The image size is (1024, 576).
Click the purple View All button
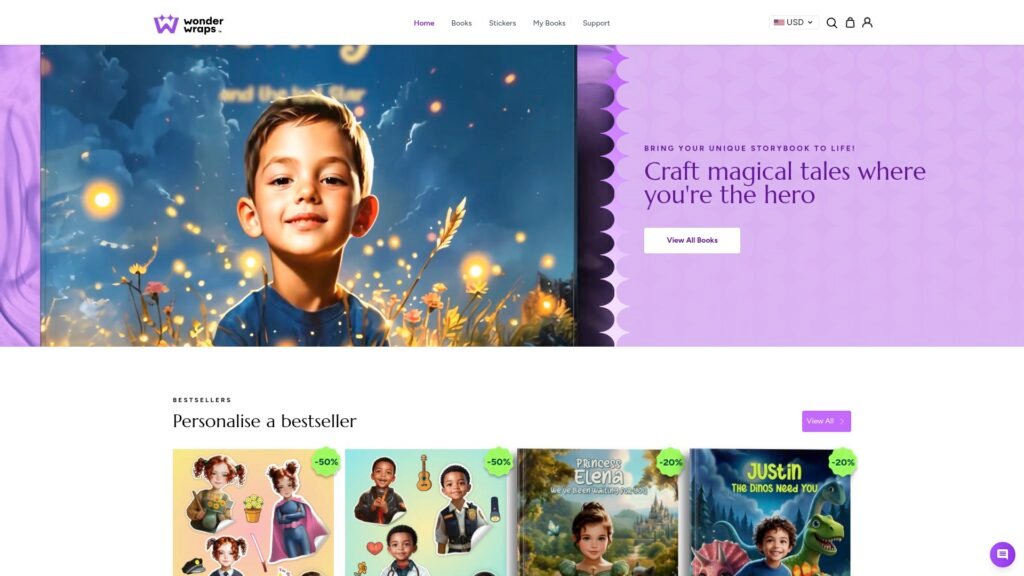coord(826,421)
